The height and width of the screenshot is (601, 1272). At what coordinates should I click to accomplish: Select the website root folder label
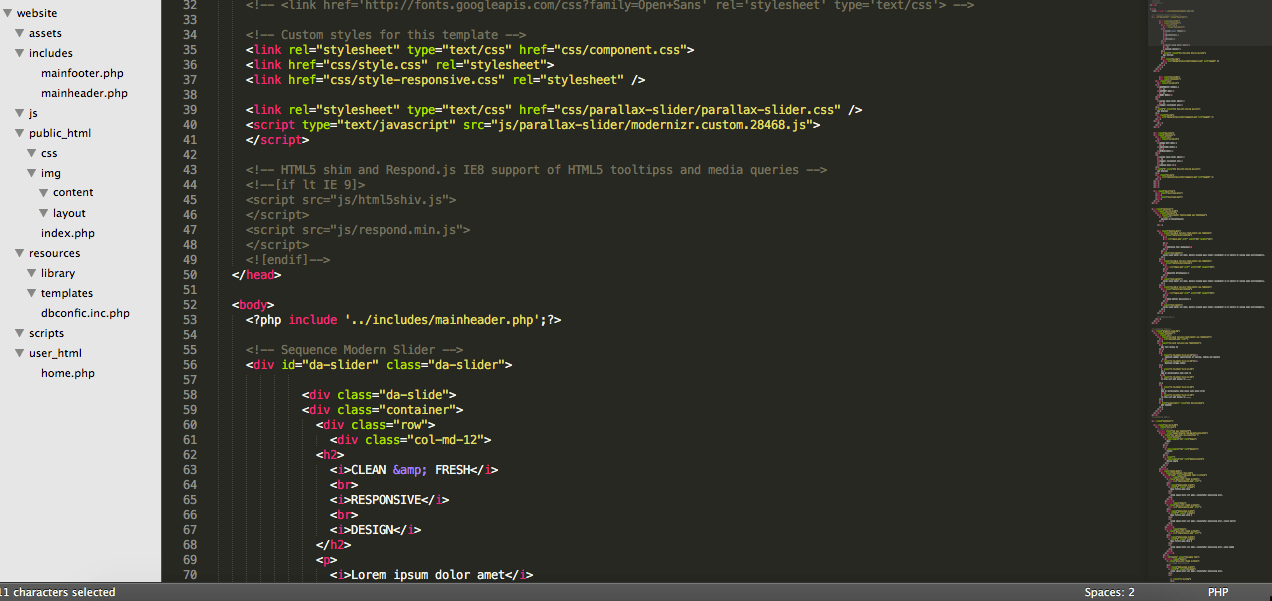pyautogui.click(x=37, y=13)
